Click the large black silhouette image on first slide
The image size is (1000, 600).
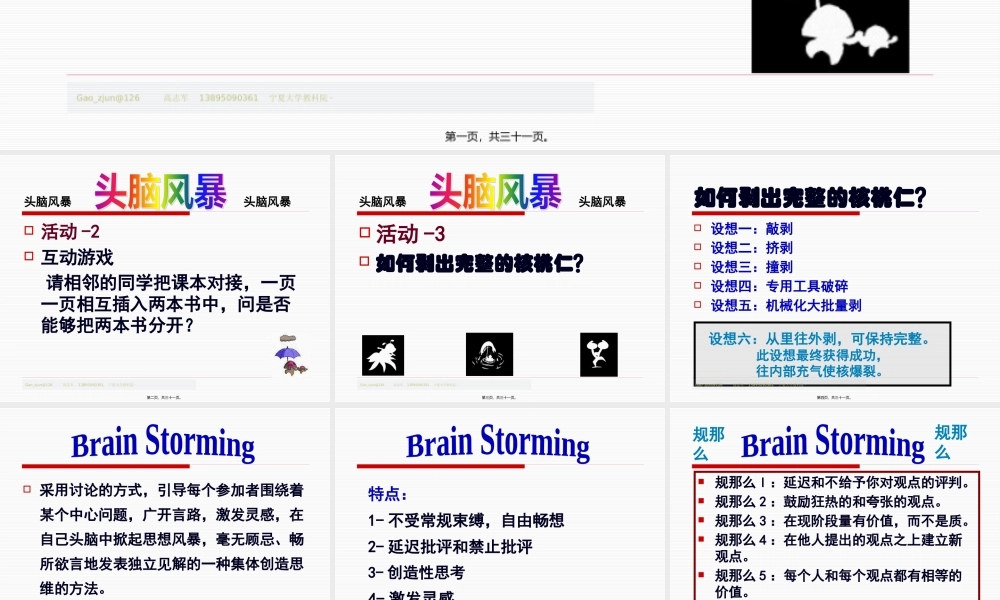pyautogui.click(x=830, y=36)
